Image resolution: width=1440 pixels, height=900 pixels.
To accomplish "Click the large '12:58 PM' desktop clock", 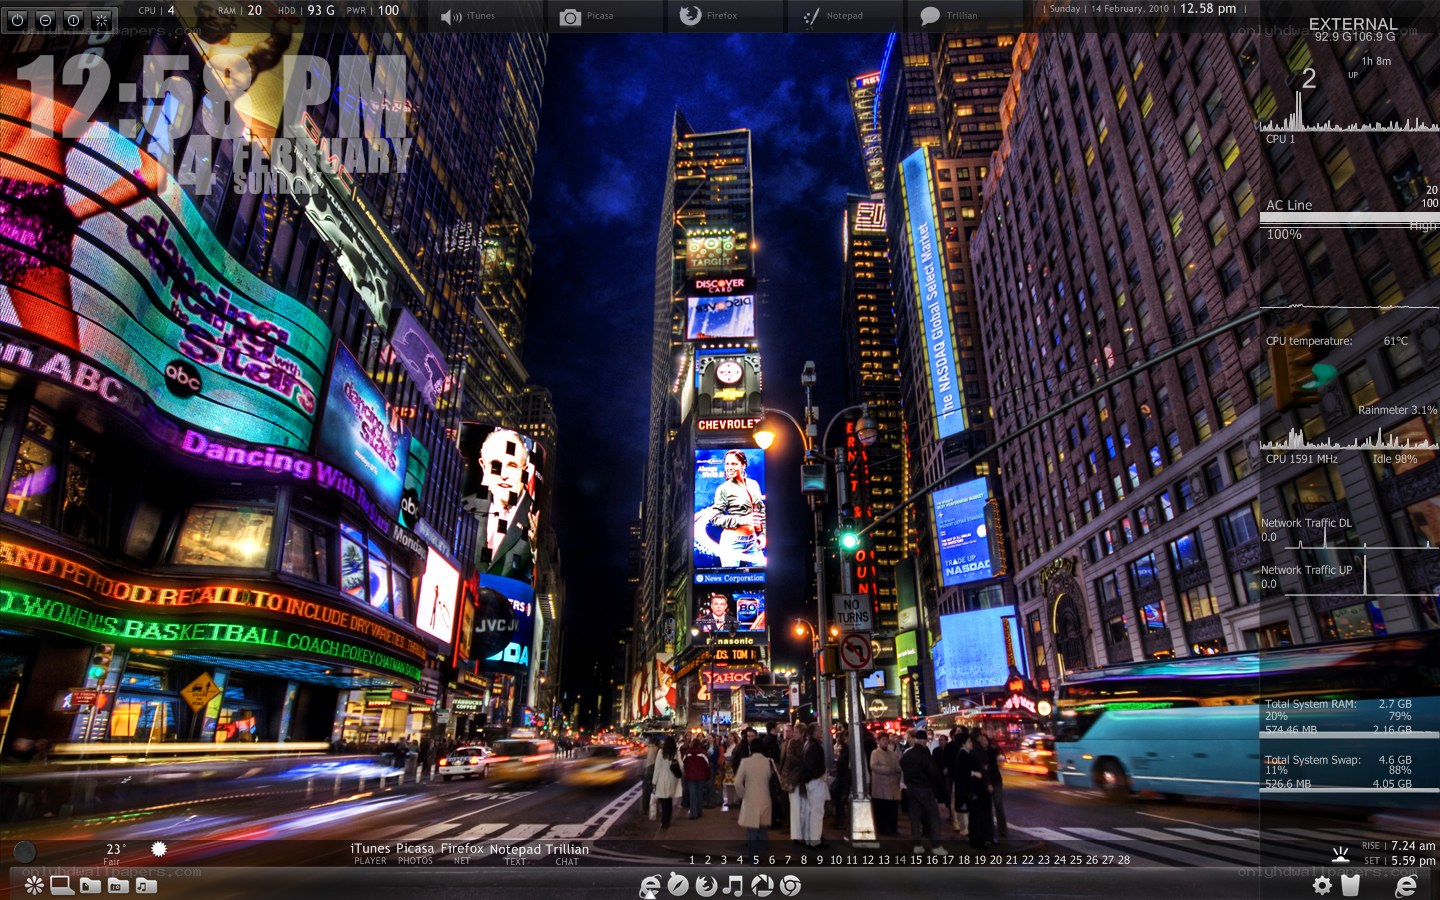I will coord(213,97).
